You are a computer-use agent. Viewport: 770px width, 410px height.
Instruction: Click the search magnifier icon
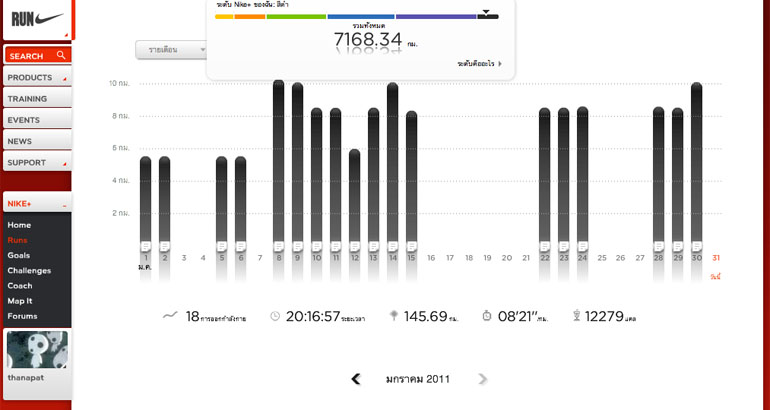(61, 56)
